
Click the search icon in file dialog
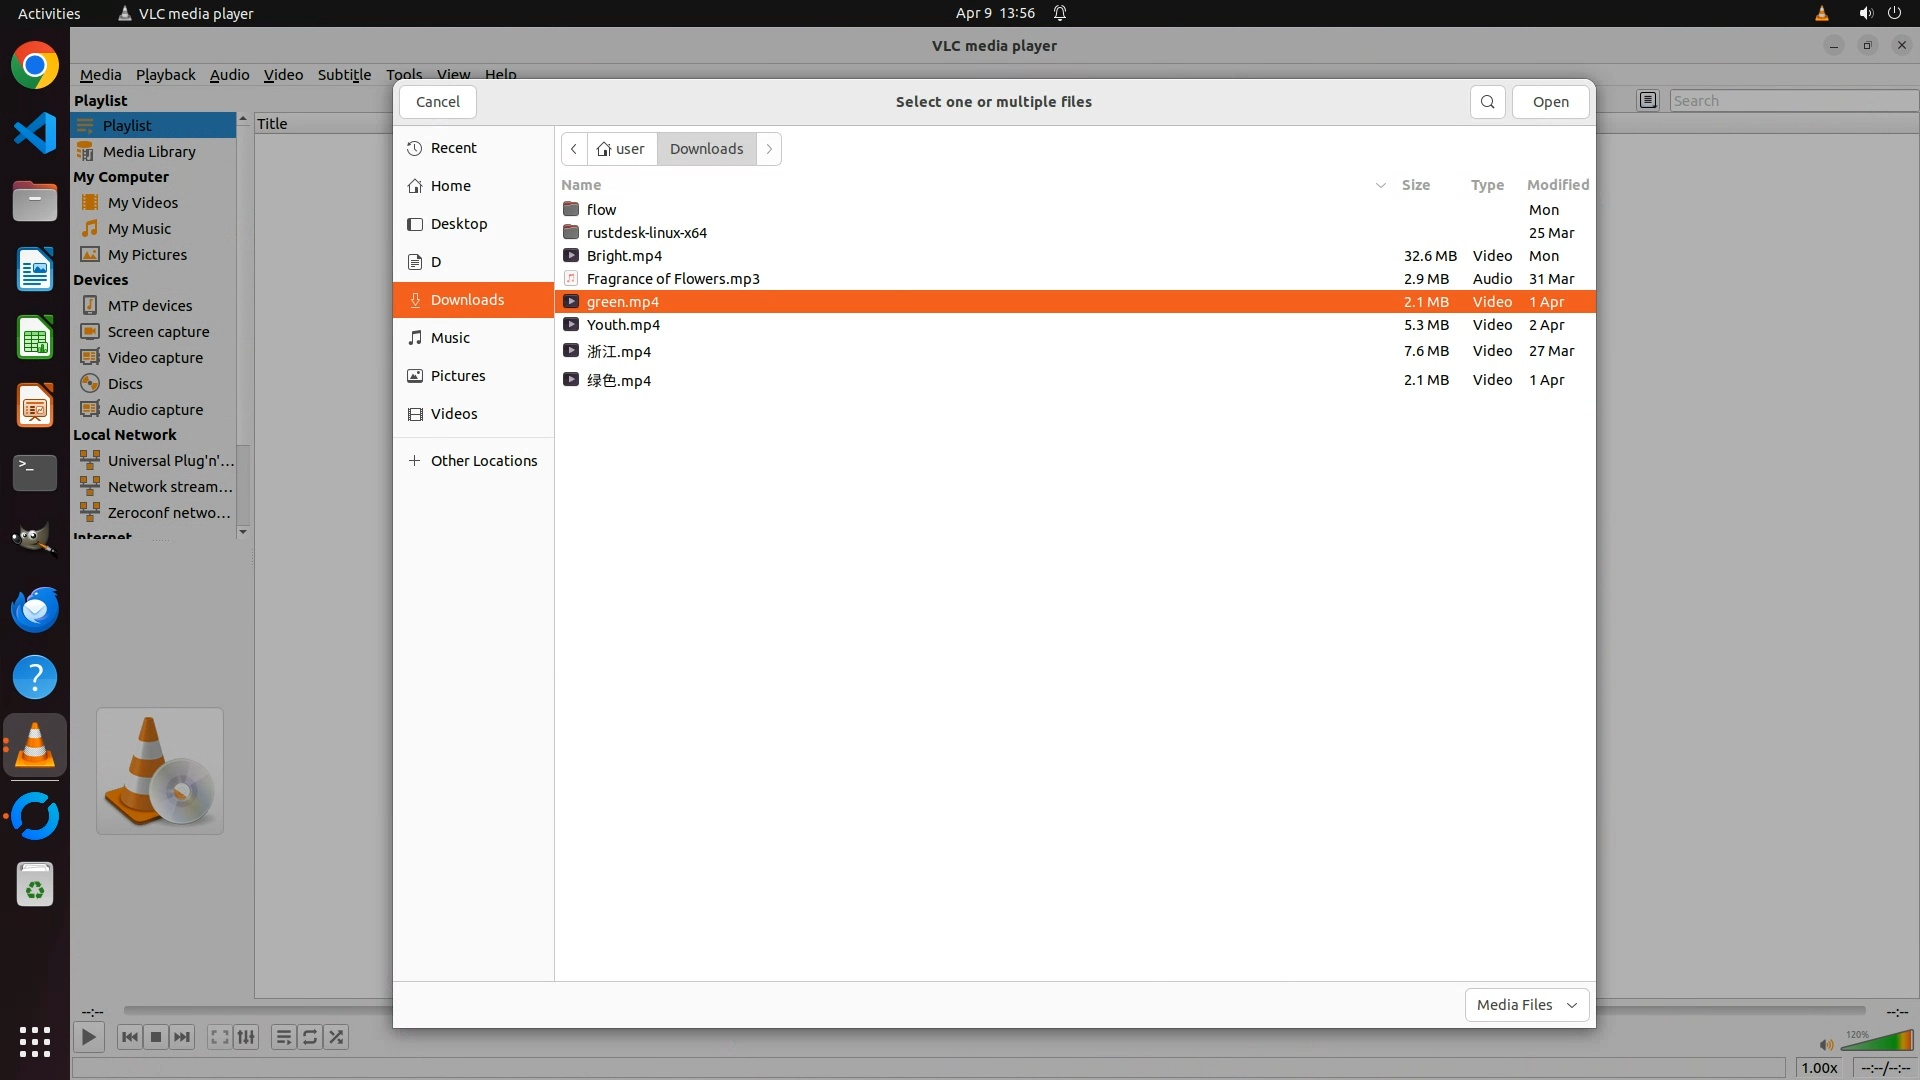[1487, 102]
